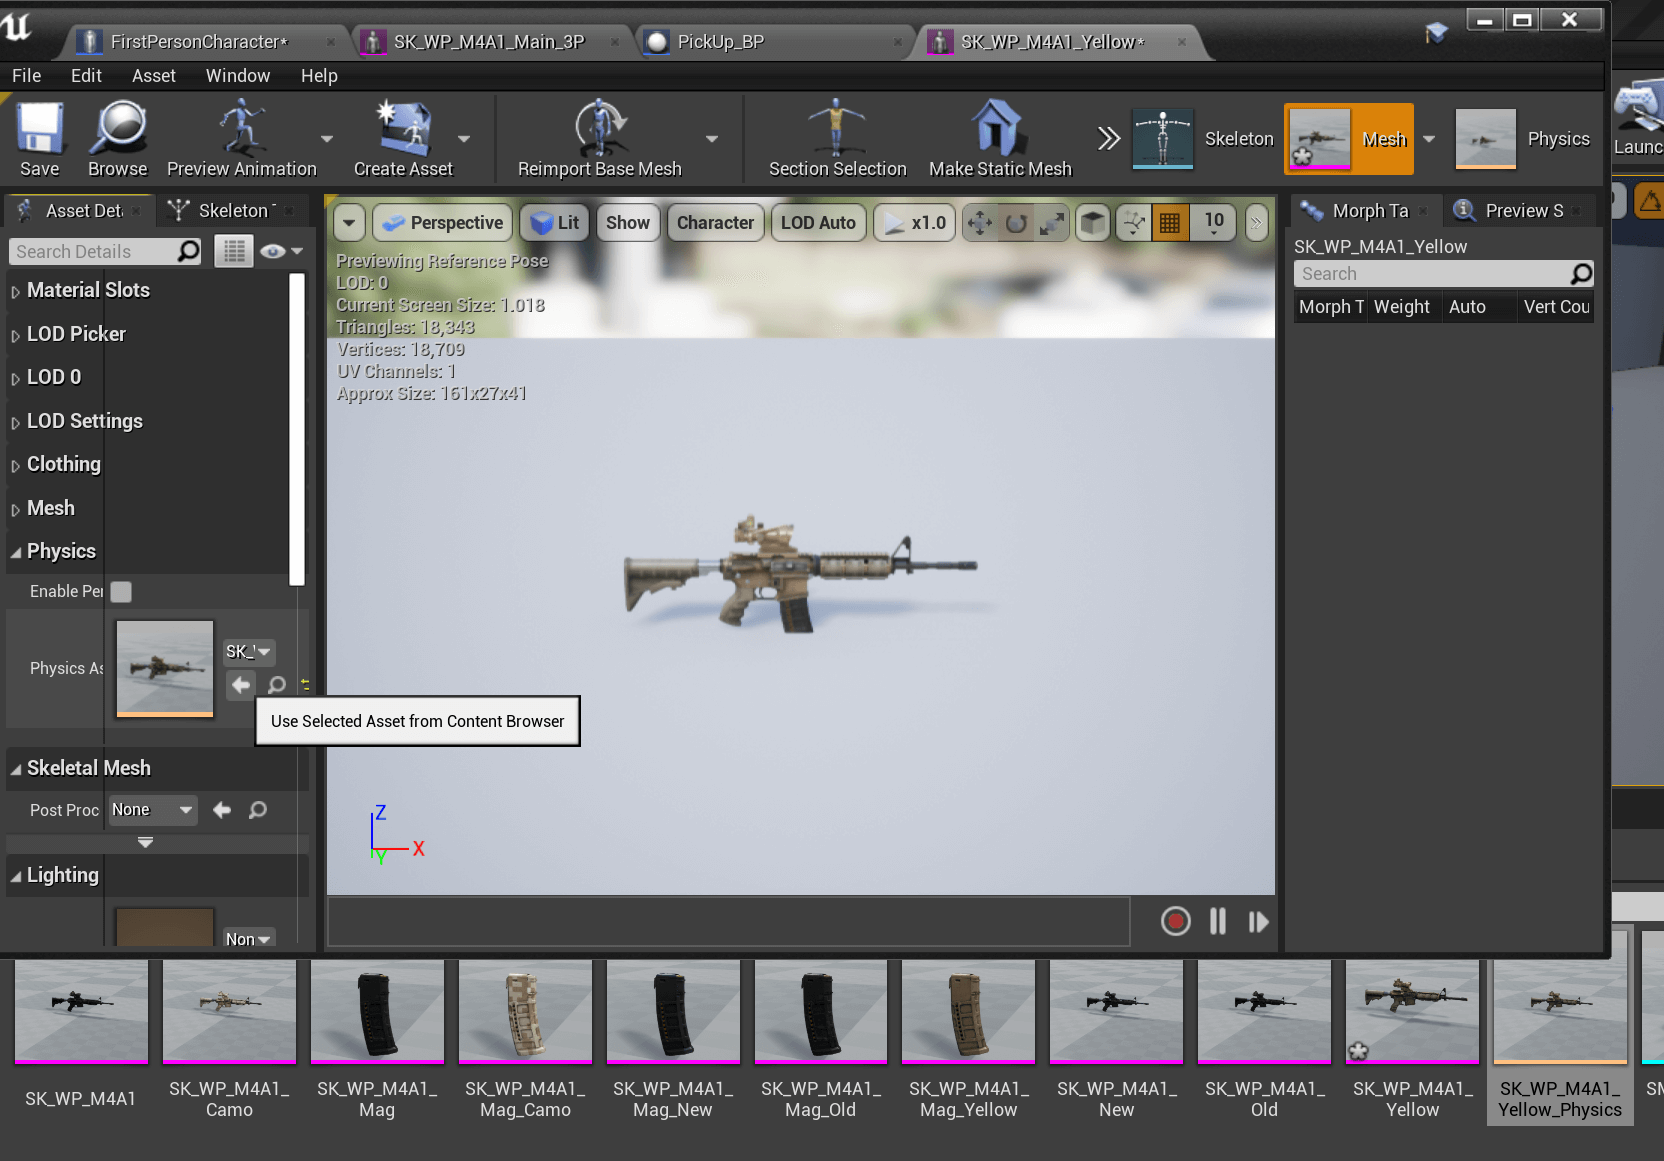Step forward one frame in playback
1664x1161 pixels.
pyautogui.click(x=1258, y=921)
